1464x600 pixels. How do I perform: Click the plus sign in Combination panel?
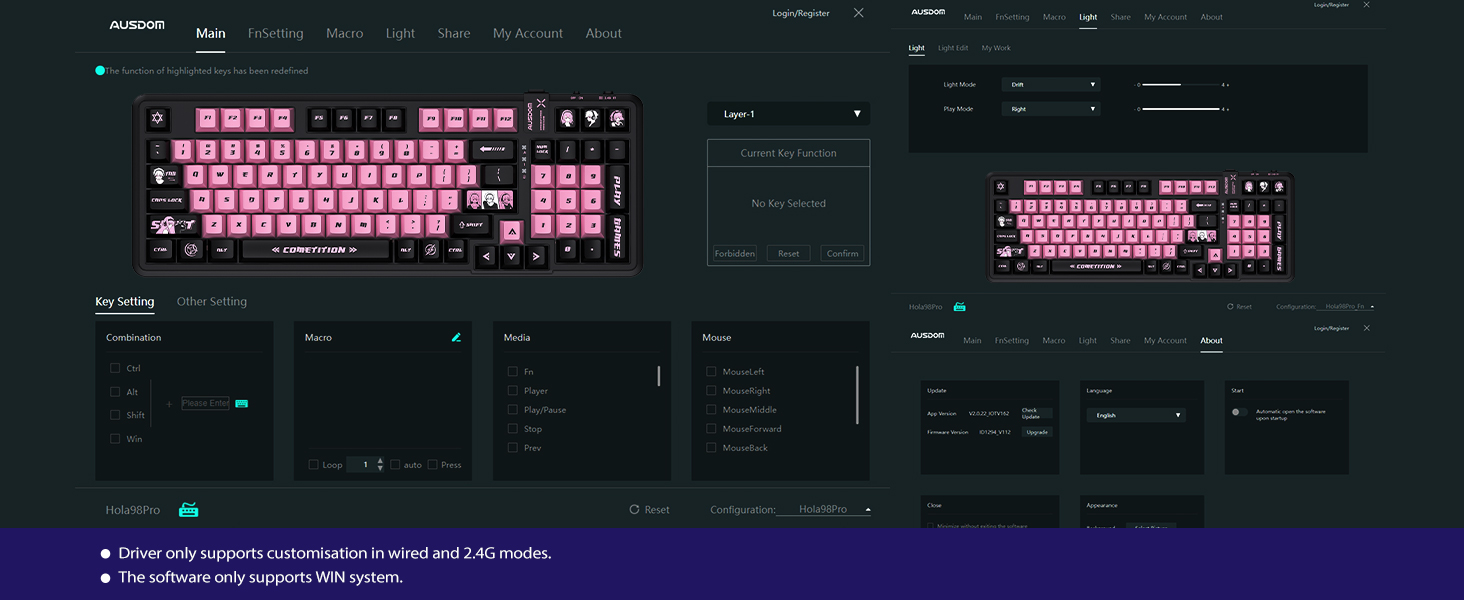[169, 404]
